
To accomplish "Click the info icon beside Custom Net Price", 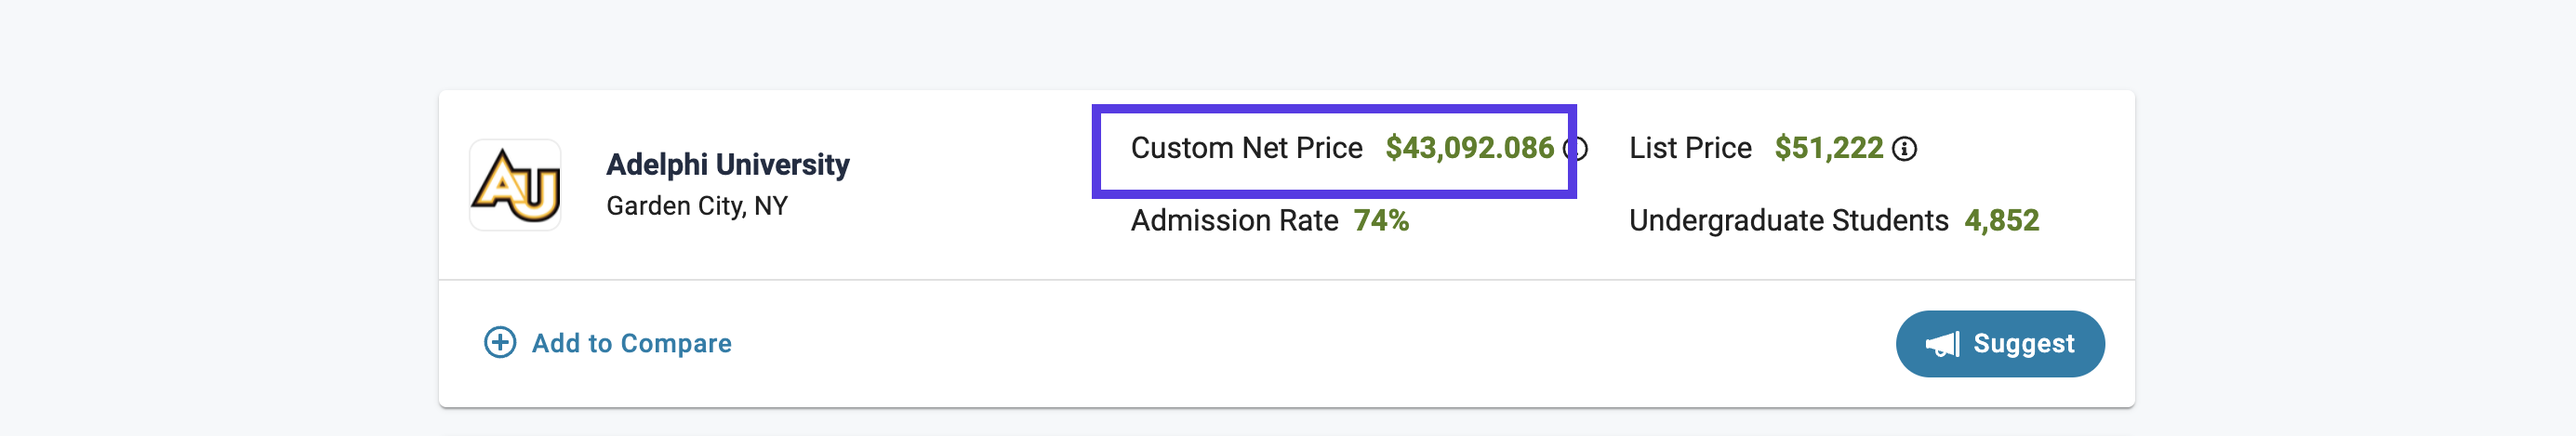I will click(x=1577, y=149).
